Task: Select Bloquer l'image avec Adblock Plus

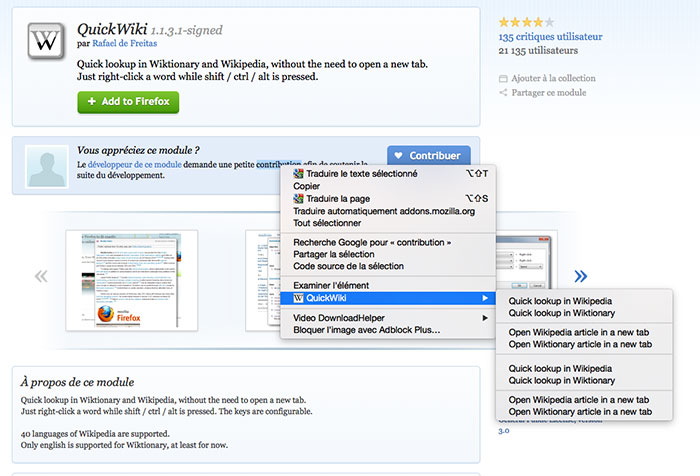Action: point(388,330)
